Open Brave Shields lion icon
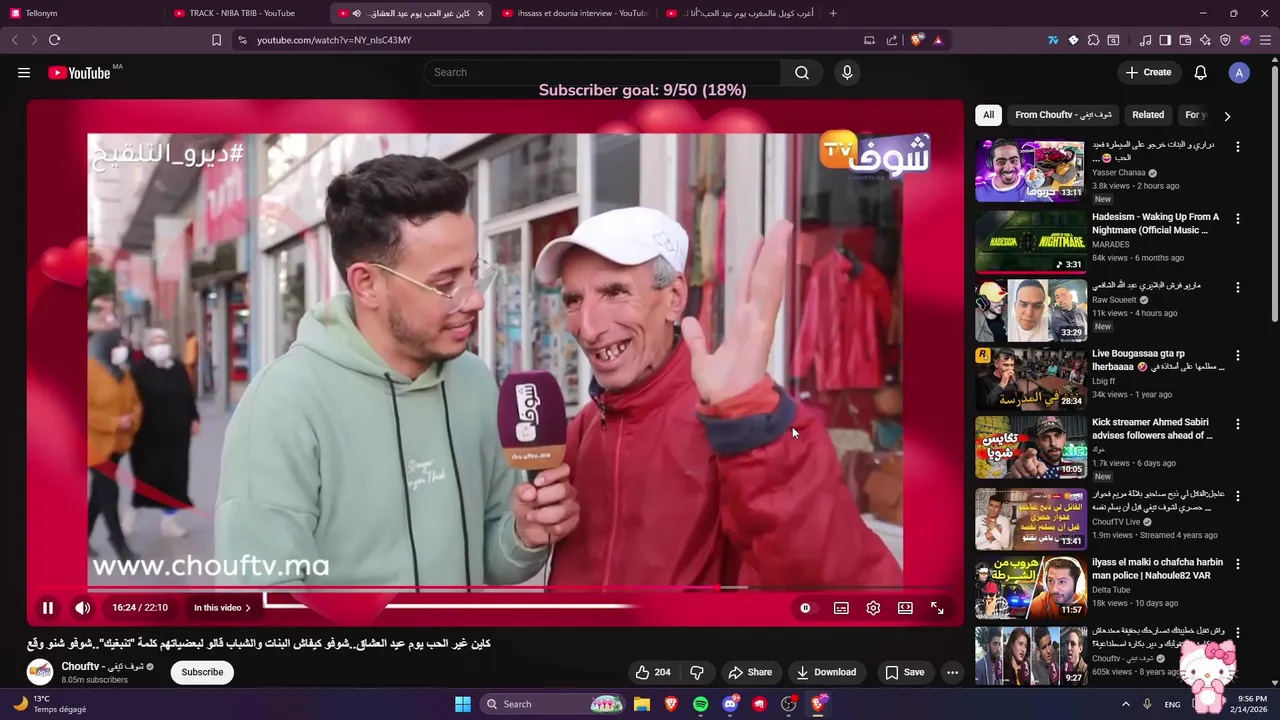Viewport: 1280px width, 720px height. pos(916,40)
